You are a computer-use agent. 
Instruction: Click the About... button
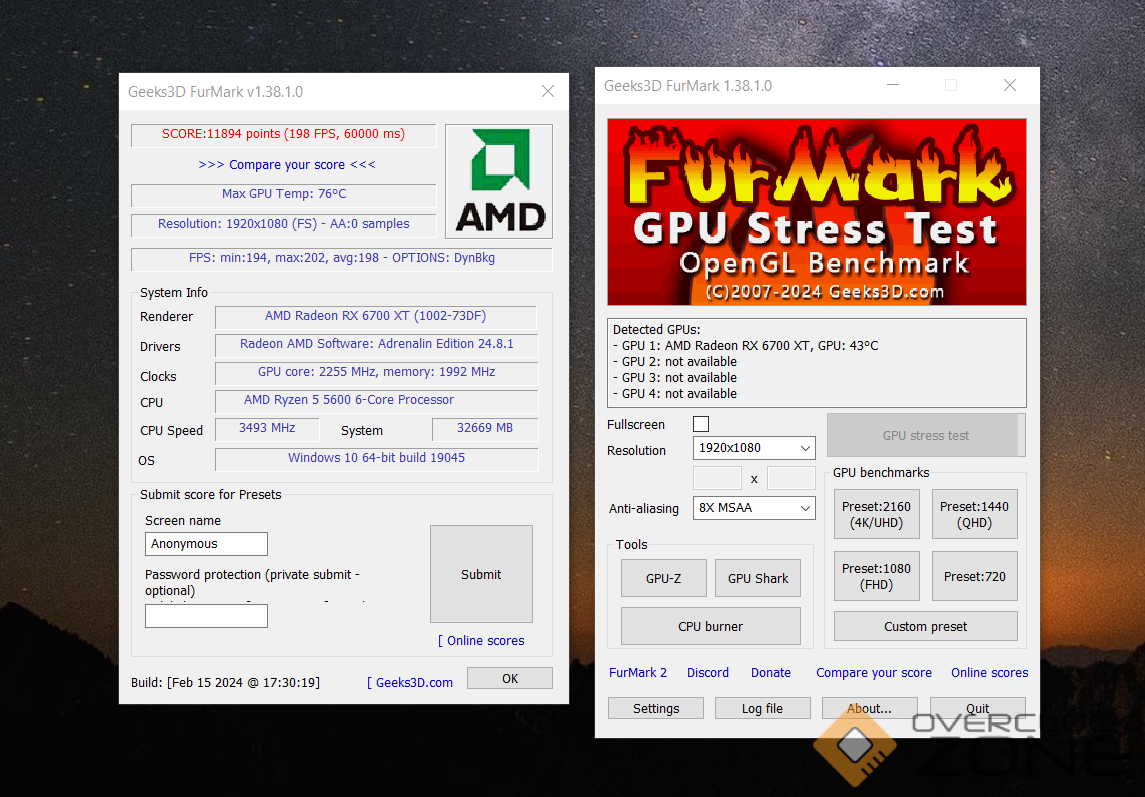pos(869,709)
